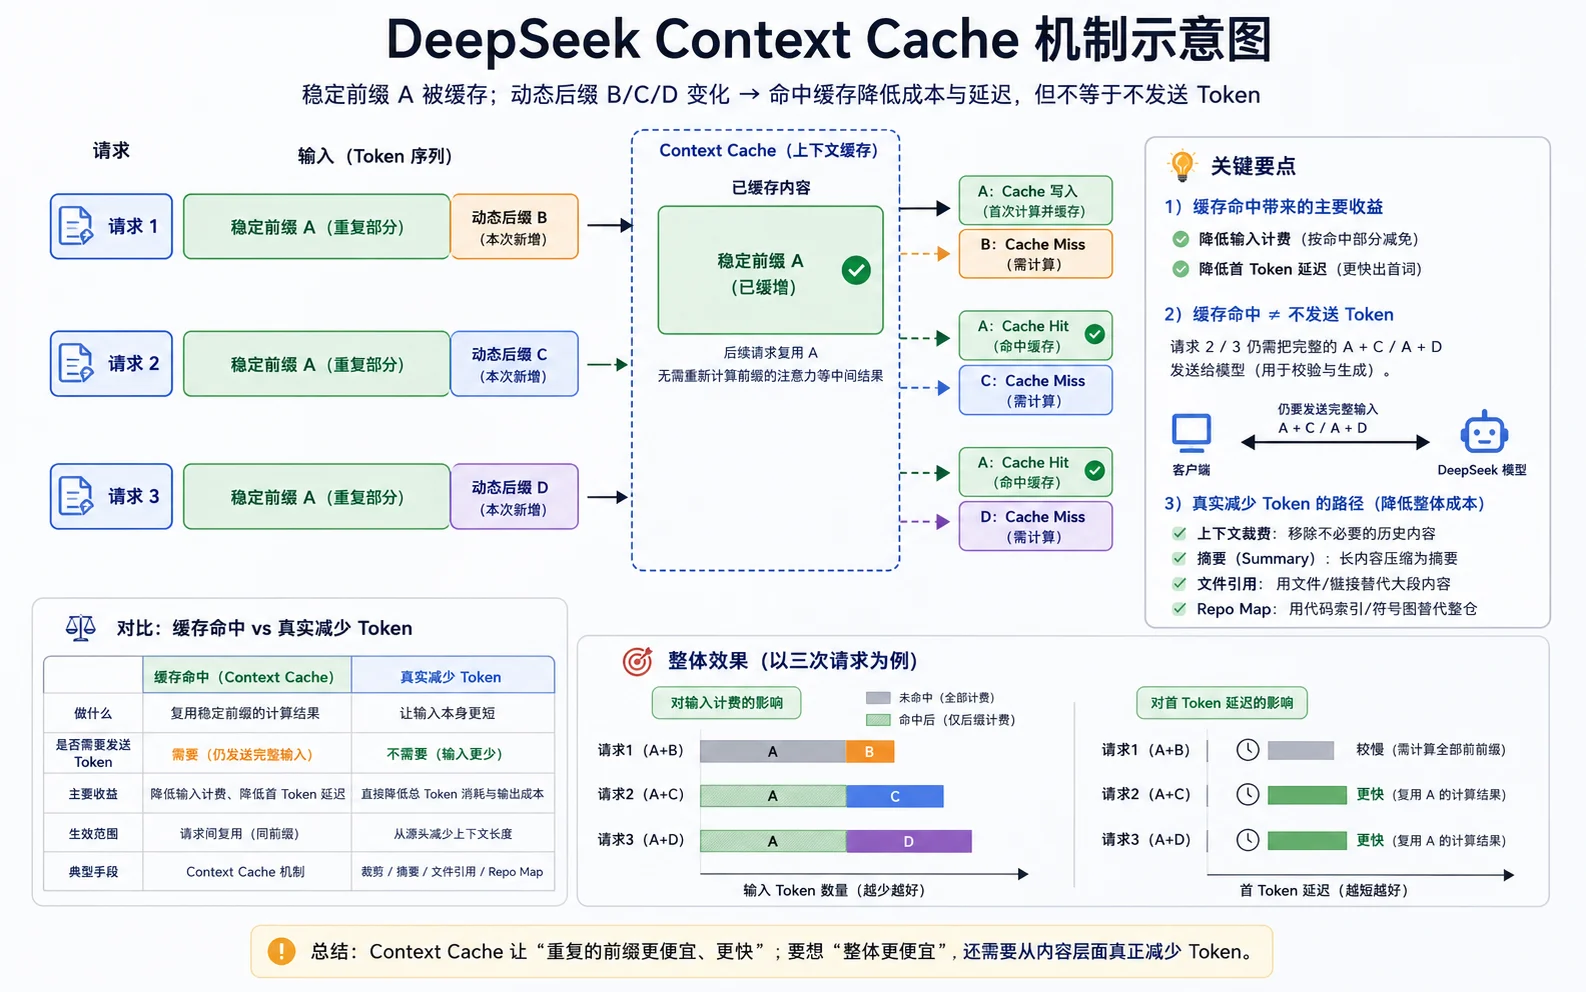Click the orange exclamation icon beside 总结
The image size is (1586, 992).
282,951
